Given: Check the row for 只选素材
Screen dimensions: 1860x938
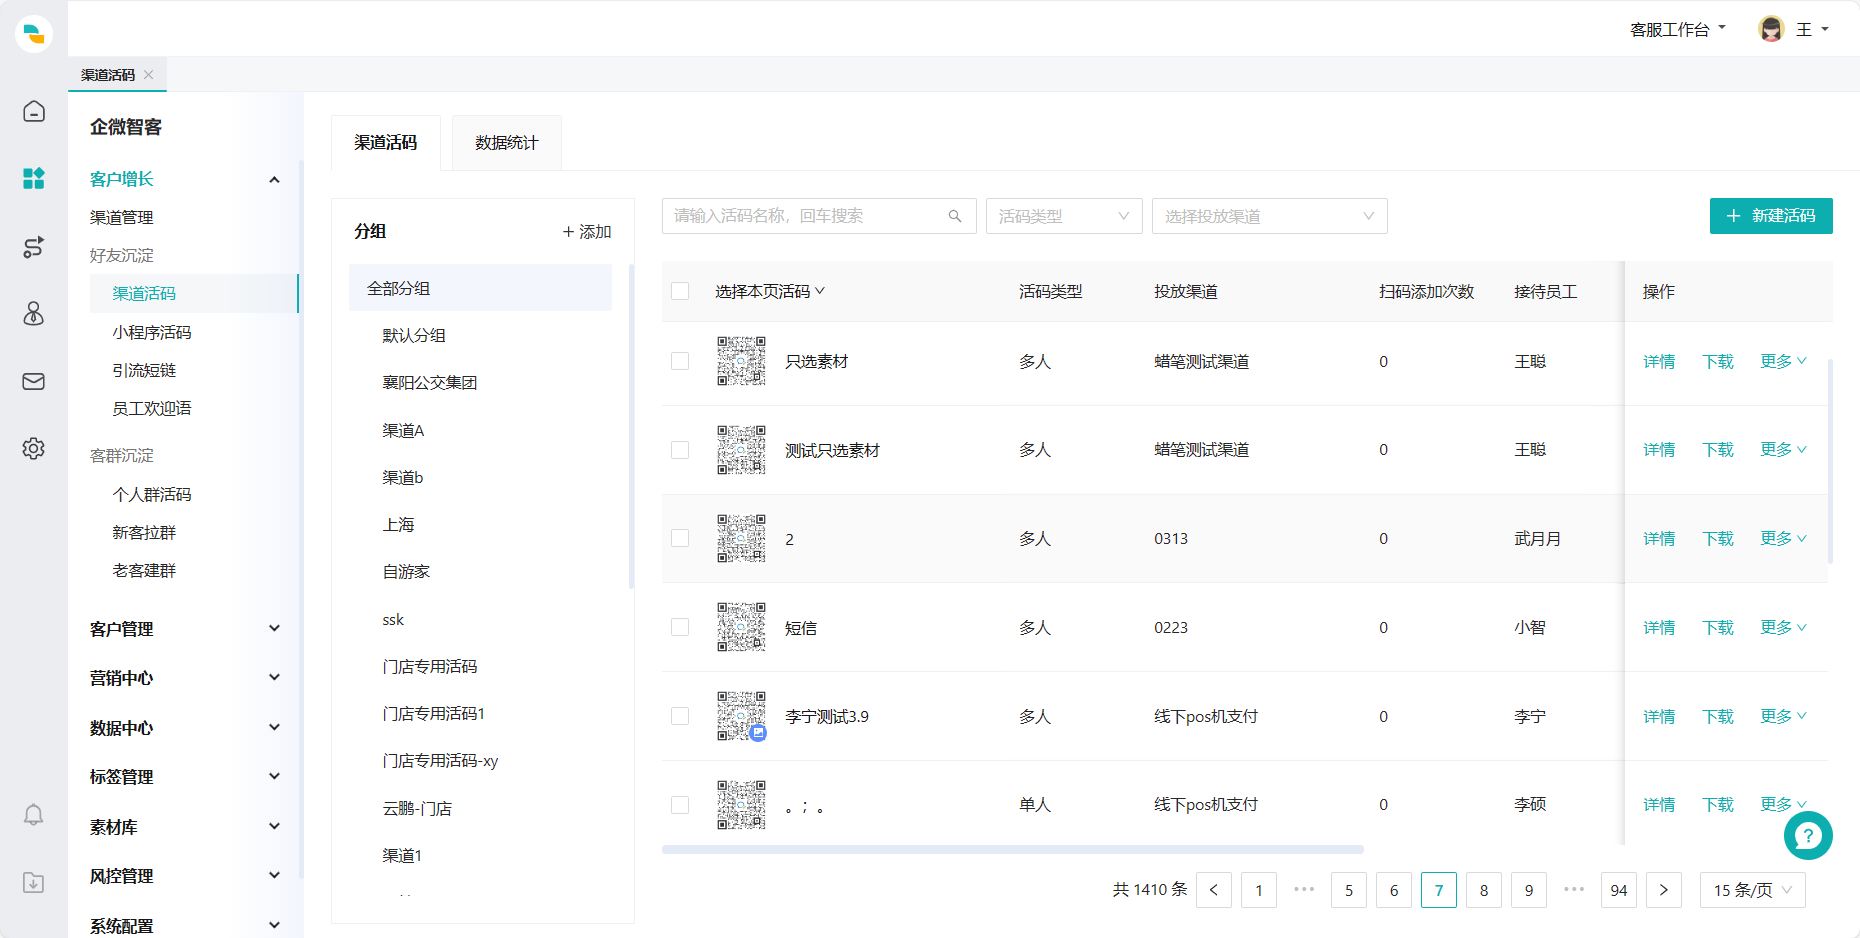Looking at the screenshot, I should [680, 361].
